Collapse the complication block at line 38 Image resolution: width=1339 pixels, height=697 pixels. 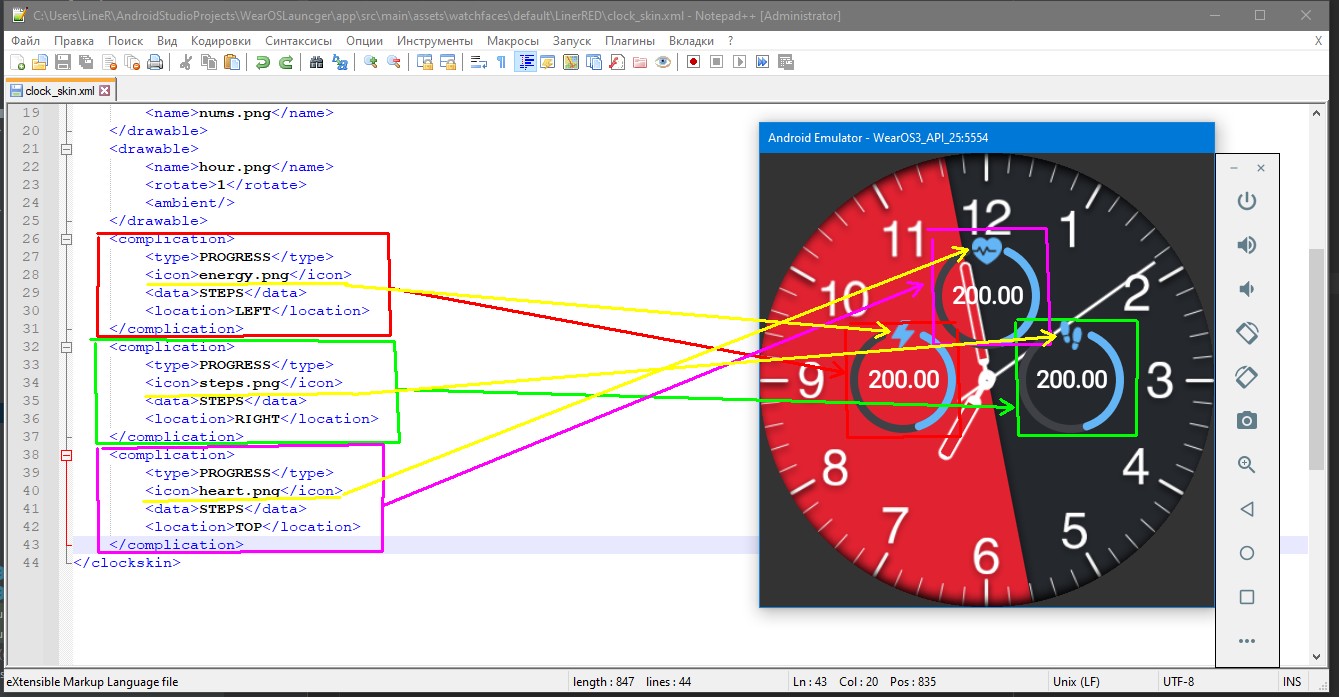(67, 455)
